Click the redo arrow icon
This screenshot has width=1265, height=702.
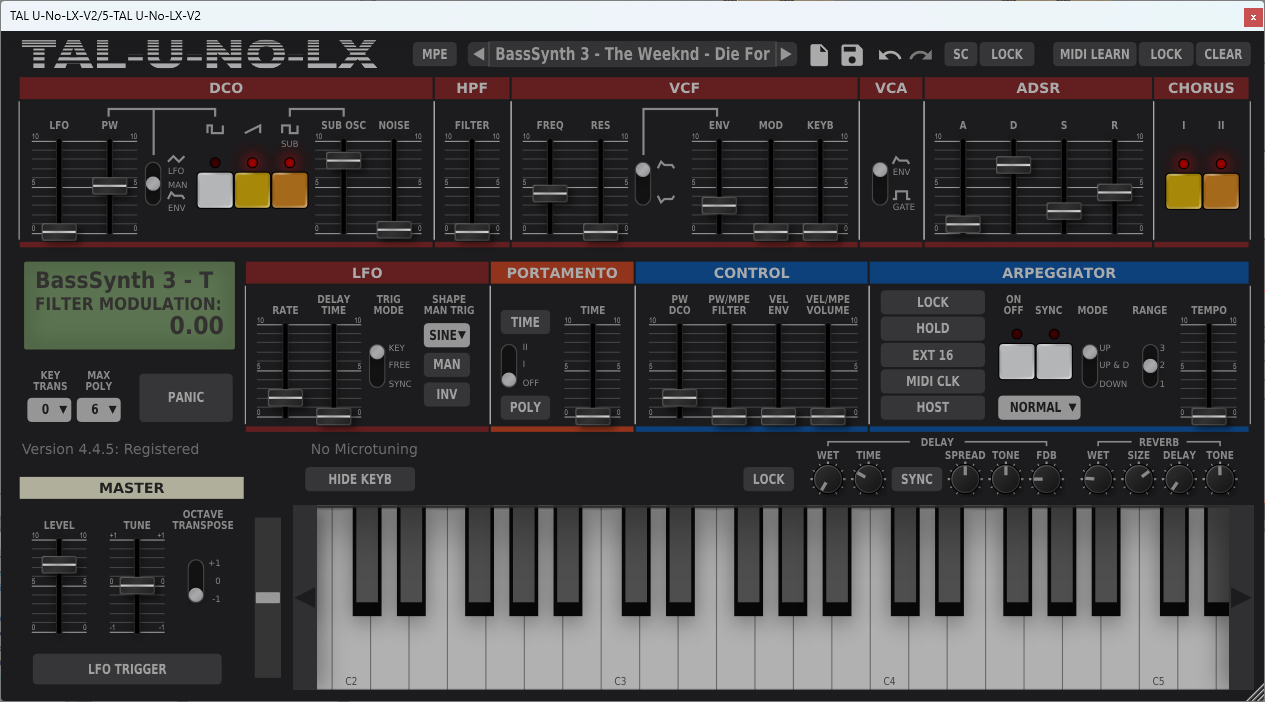[x=921, y=55]
